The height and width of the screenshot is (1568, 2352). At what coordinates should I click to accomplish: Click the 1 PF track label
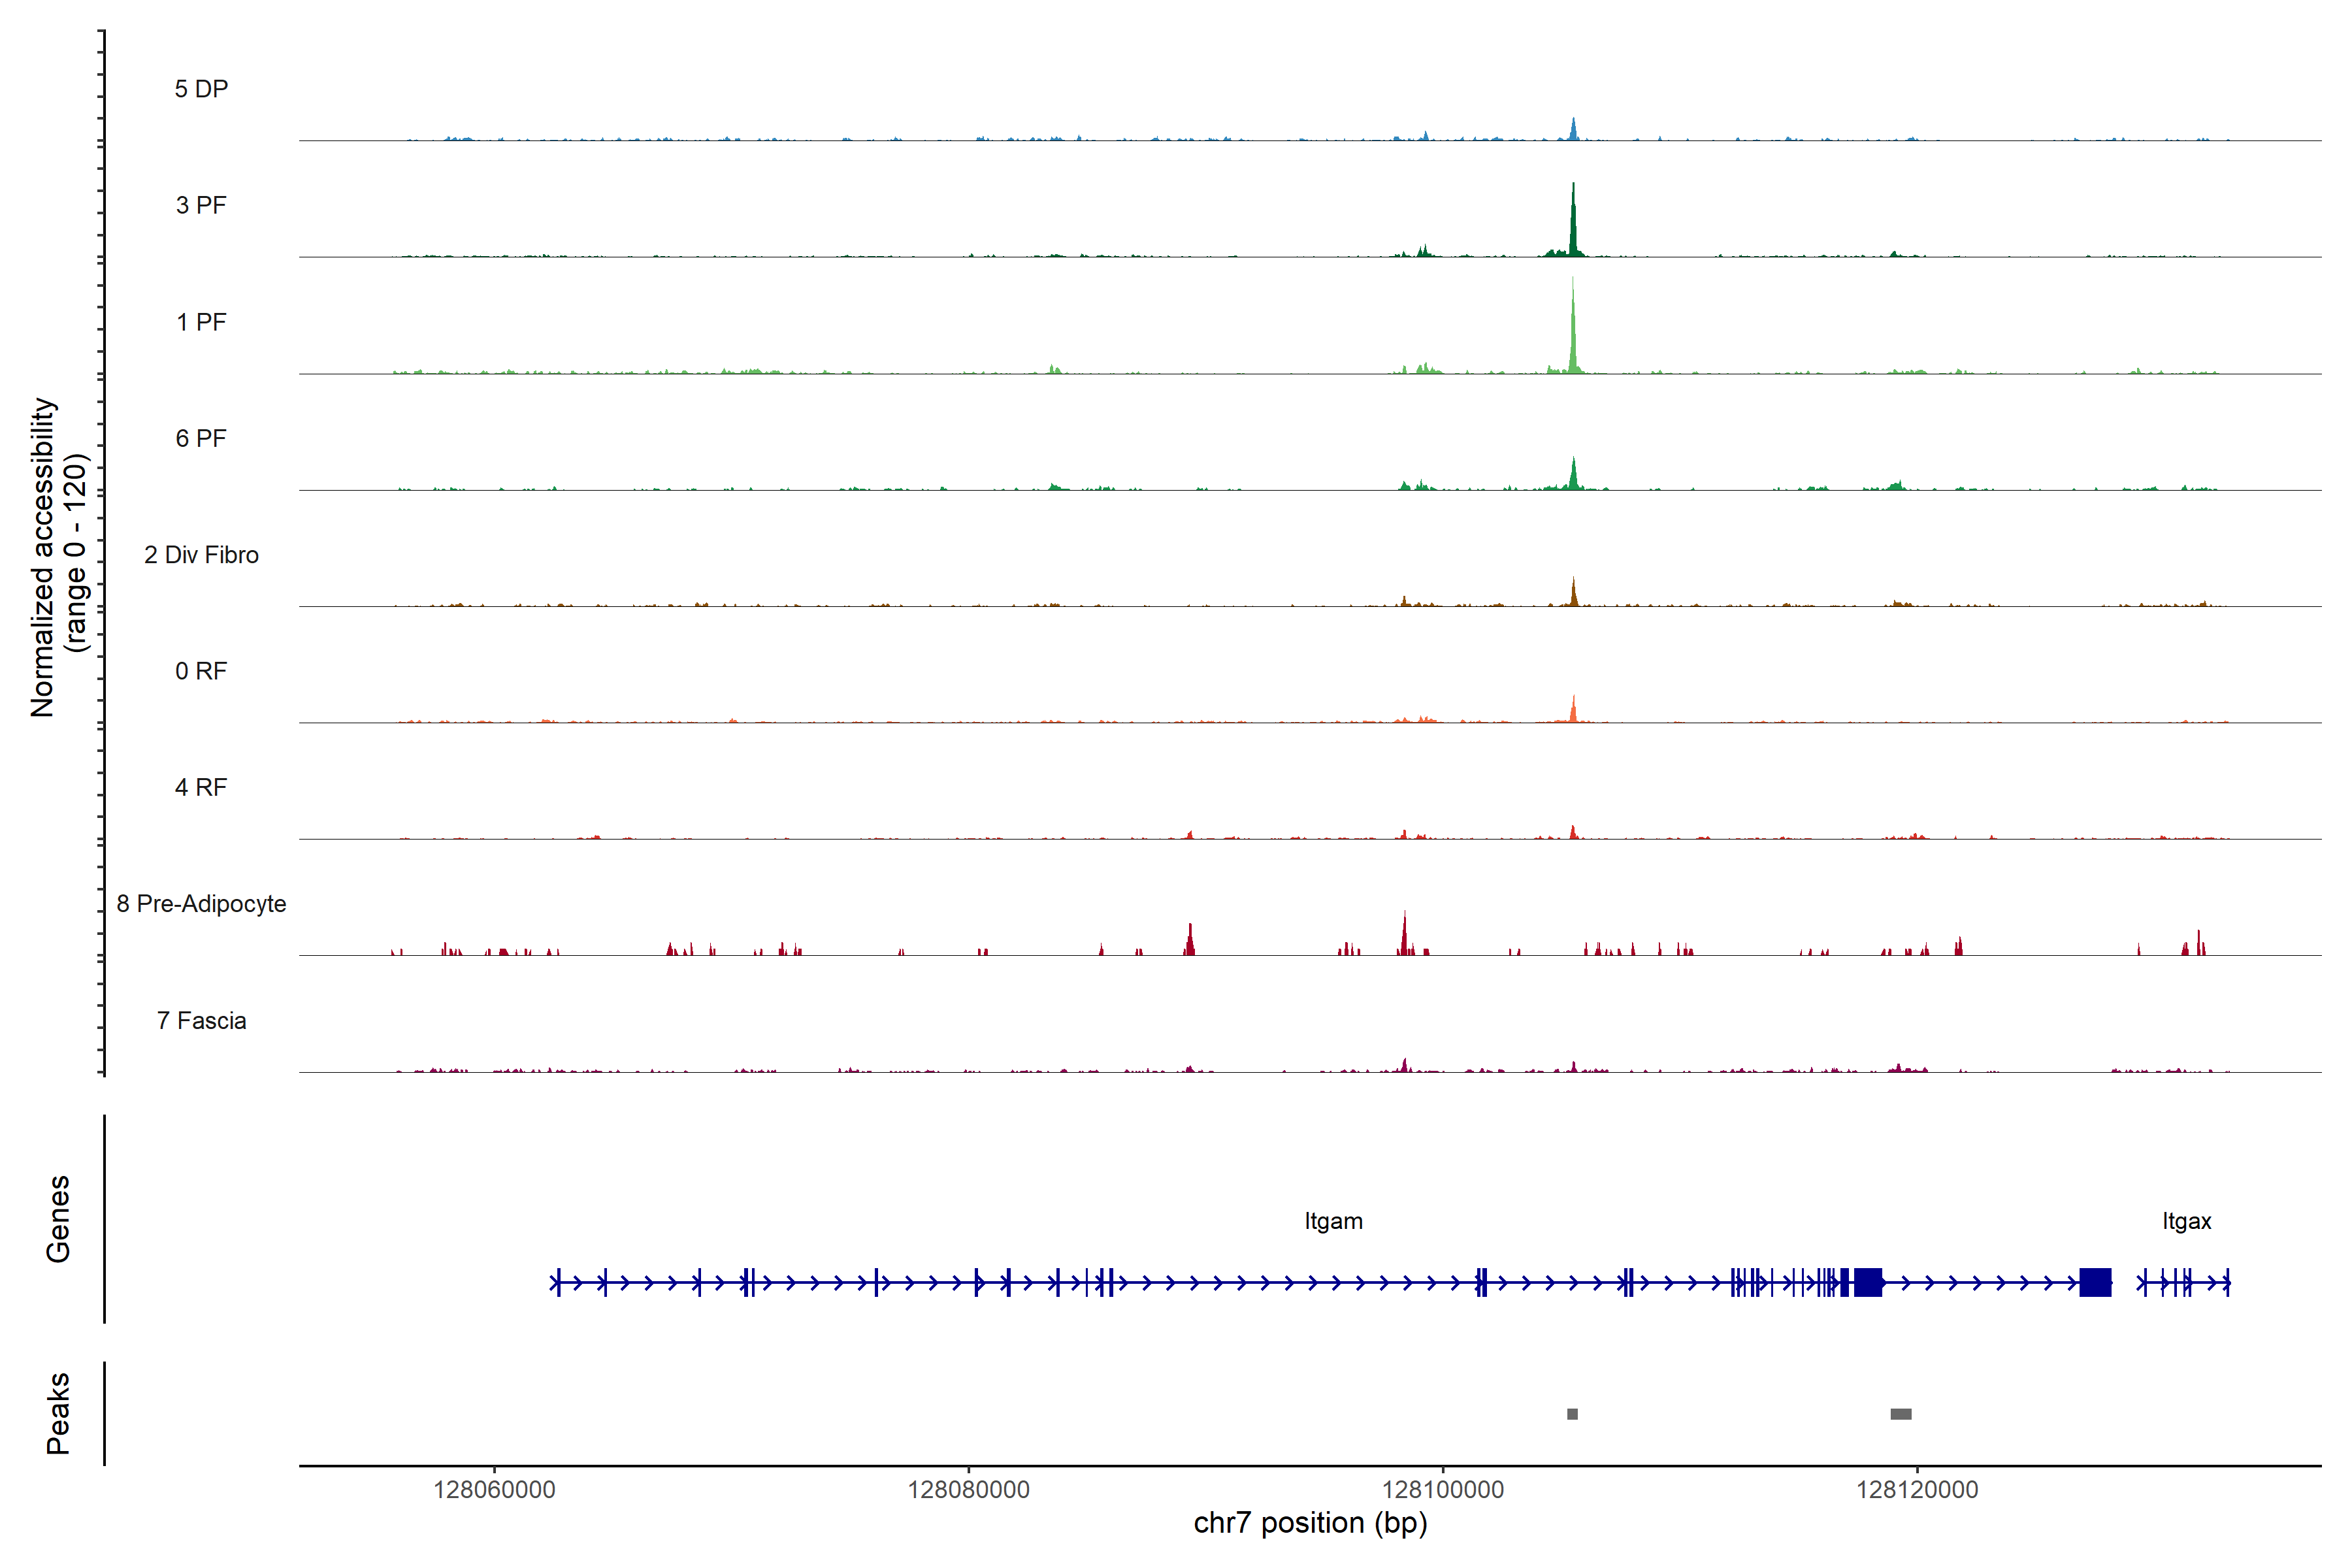point(201,322)
